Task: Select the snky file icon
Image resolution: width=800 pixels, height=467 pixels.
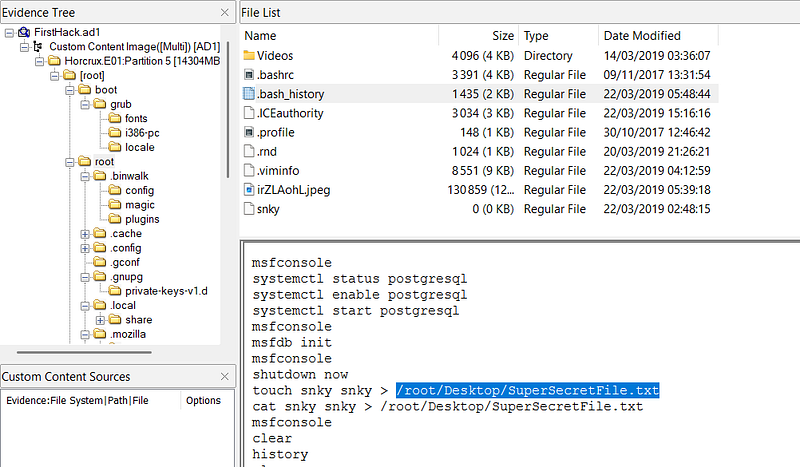Action: tap(249, 208)
